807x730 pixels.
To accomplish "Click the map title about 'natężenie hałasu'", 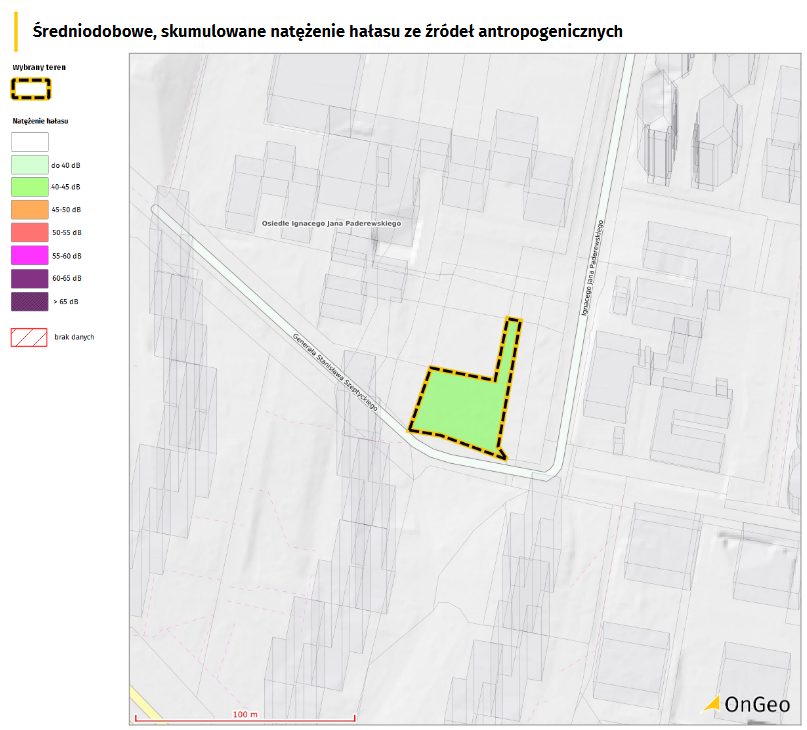I will (327, 32).
